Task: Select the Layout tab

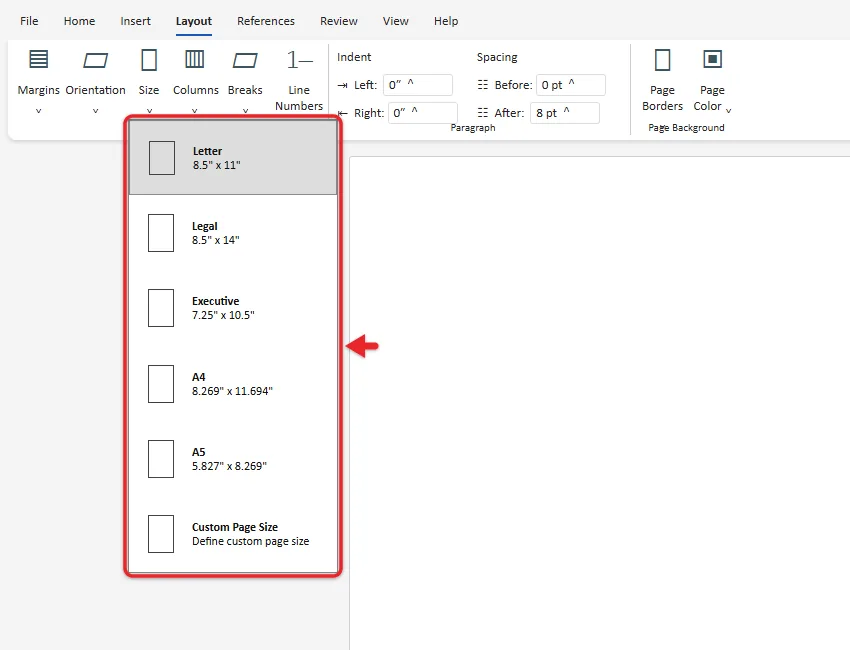Action: 194,21
